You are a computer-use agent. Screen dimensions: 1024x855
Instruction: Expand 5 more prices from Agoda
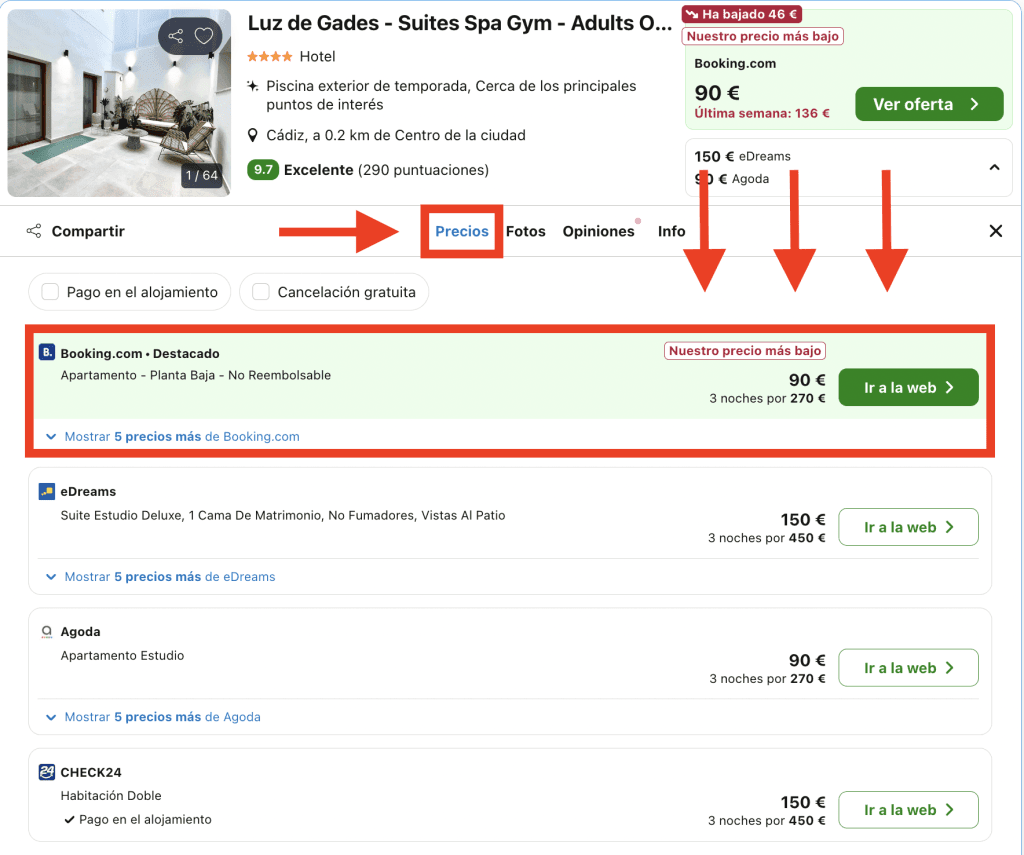(154, 717)
